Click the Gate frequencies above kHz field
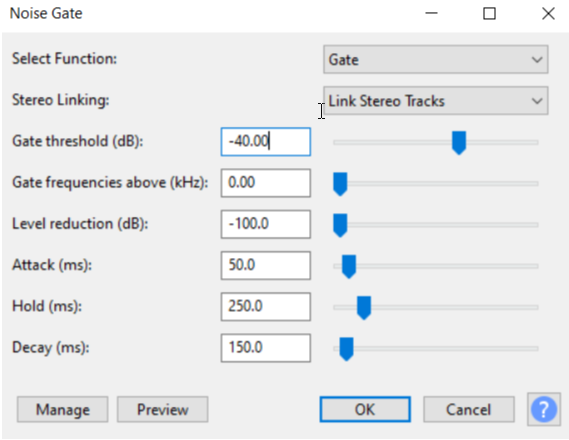The image size is (569, 440). pos(266,183)
